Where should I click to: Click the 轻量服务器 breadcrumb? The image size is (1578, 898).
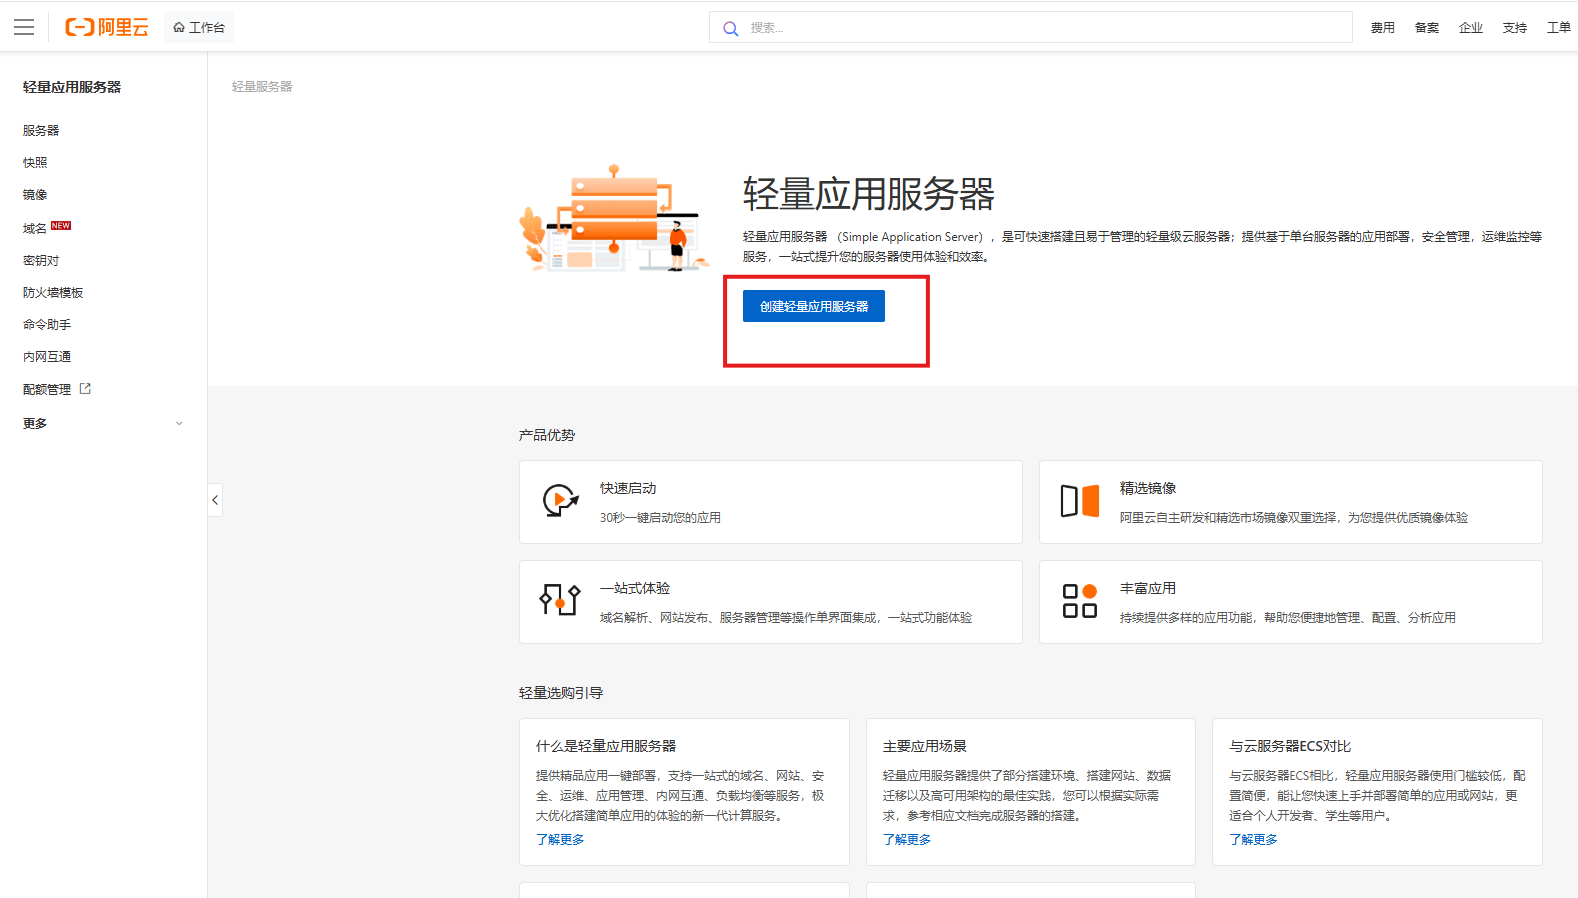262,87
